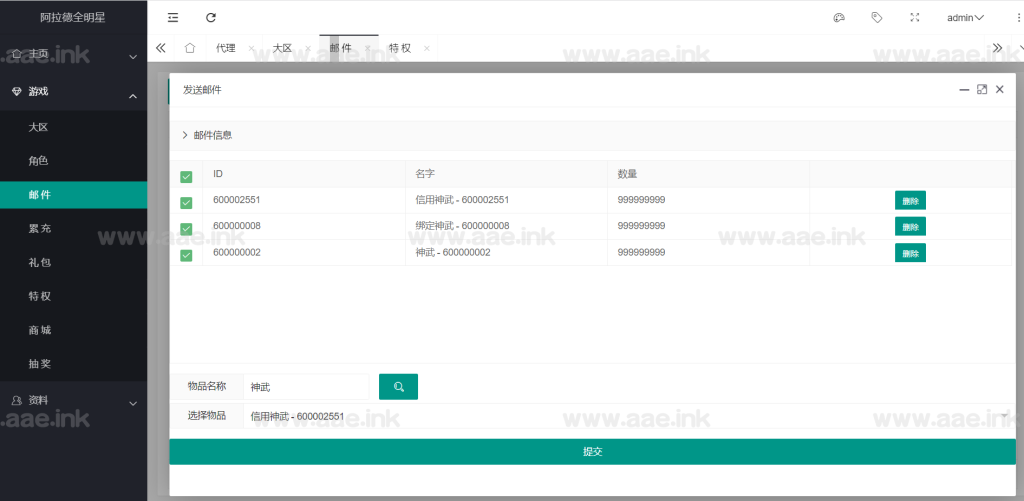The width and height of the screenshot is (1024, 501).
Task: Uncheck the row for ID 600000002
Action: (186, 255)
